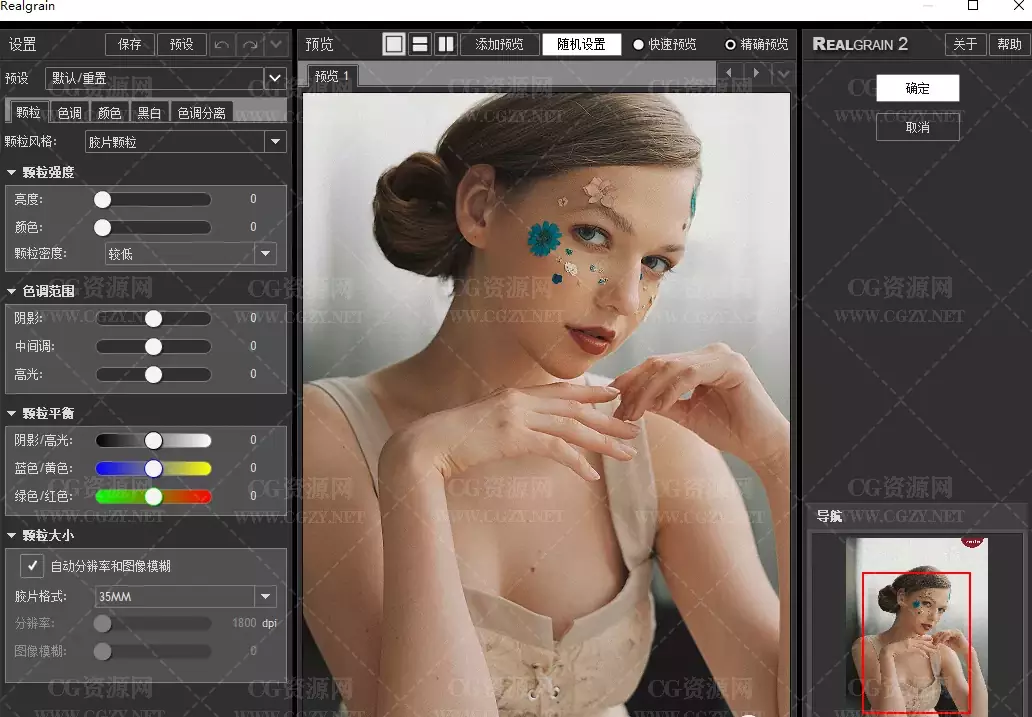Click the 分辨率 slider handle

(103, 624)
